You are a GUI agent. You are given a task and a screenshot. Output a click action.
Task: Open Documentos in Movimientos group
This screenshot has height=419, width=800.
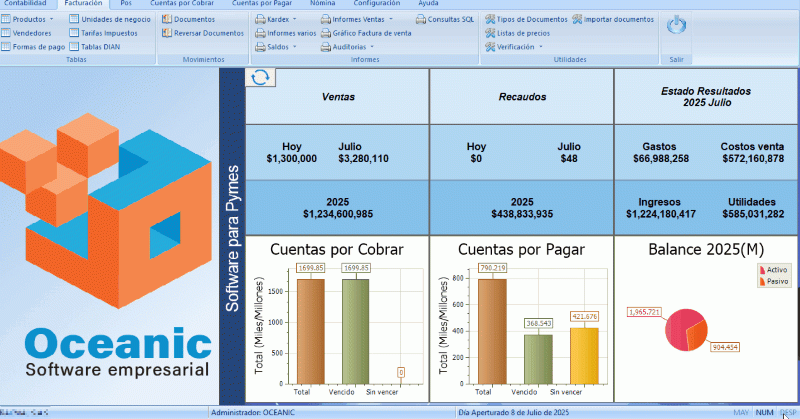click(x=194, y=19)
